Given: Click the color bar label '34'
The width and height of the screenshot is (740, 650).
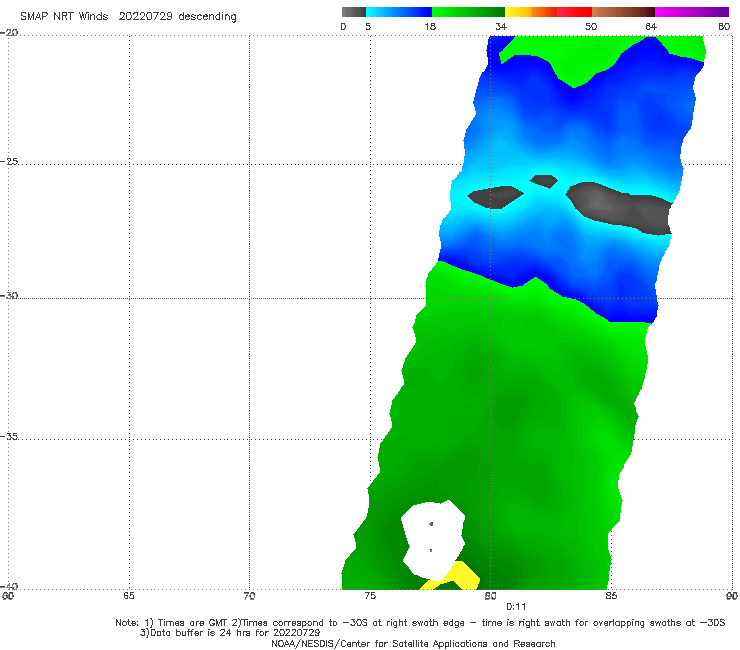Looking at the screenshot, I should pos(501,27).
